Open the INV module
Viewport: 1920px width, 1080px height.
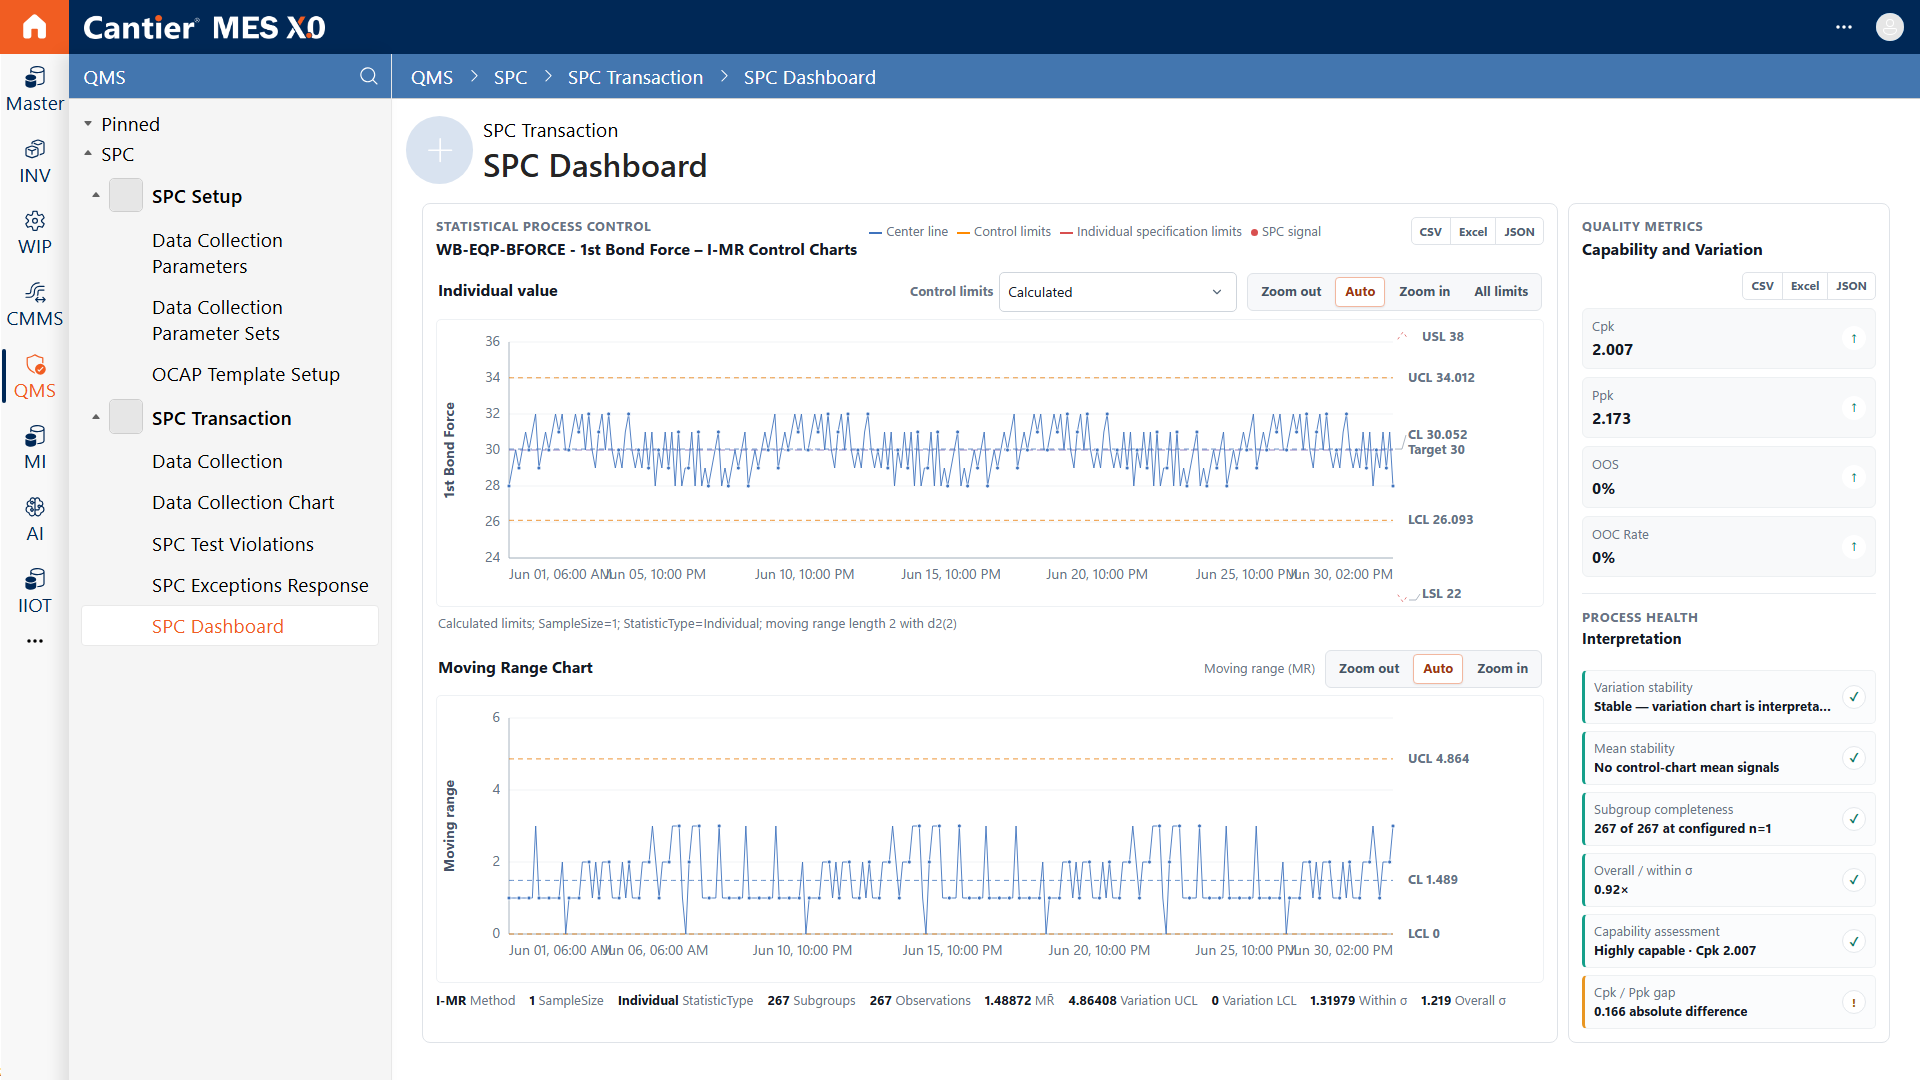pos(34,162)
